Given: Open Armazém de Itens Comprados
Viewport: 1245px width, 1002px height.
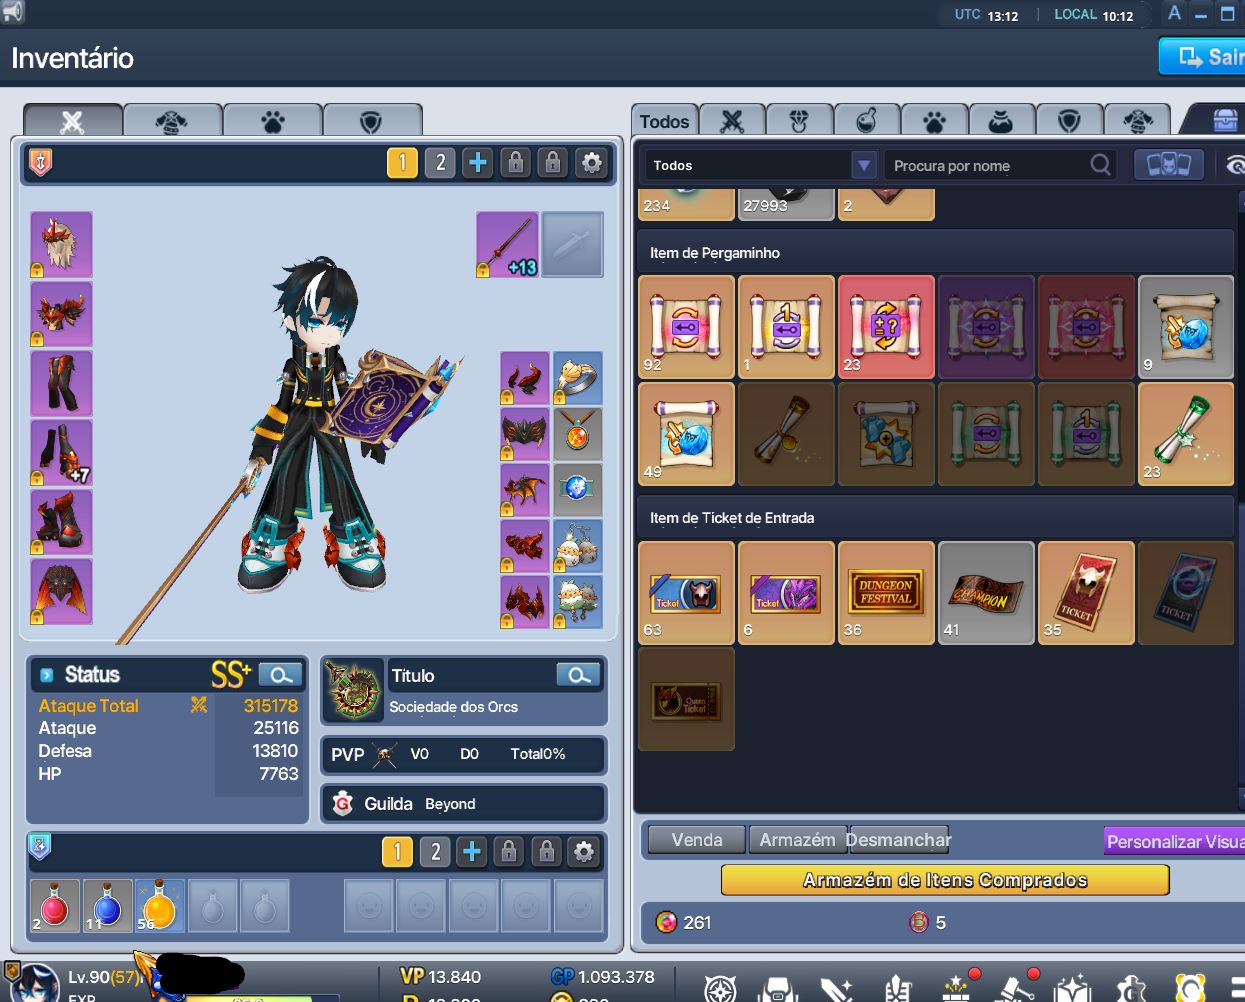Looking at the screenshot, I should coord(945,880).
